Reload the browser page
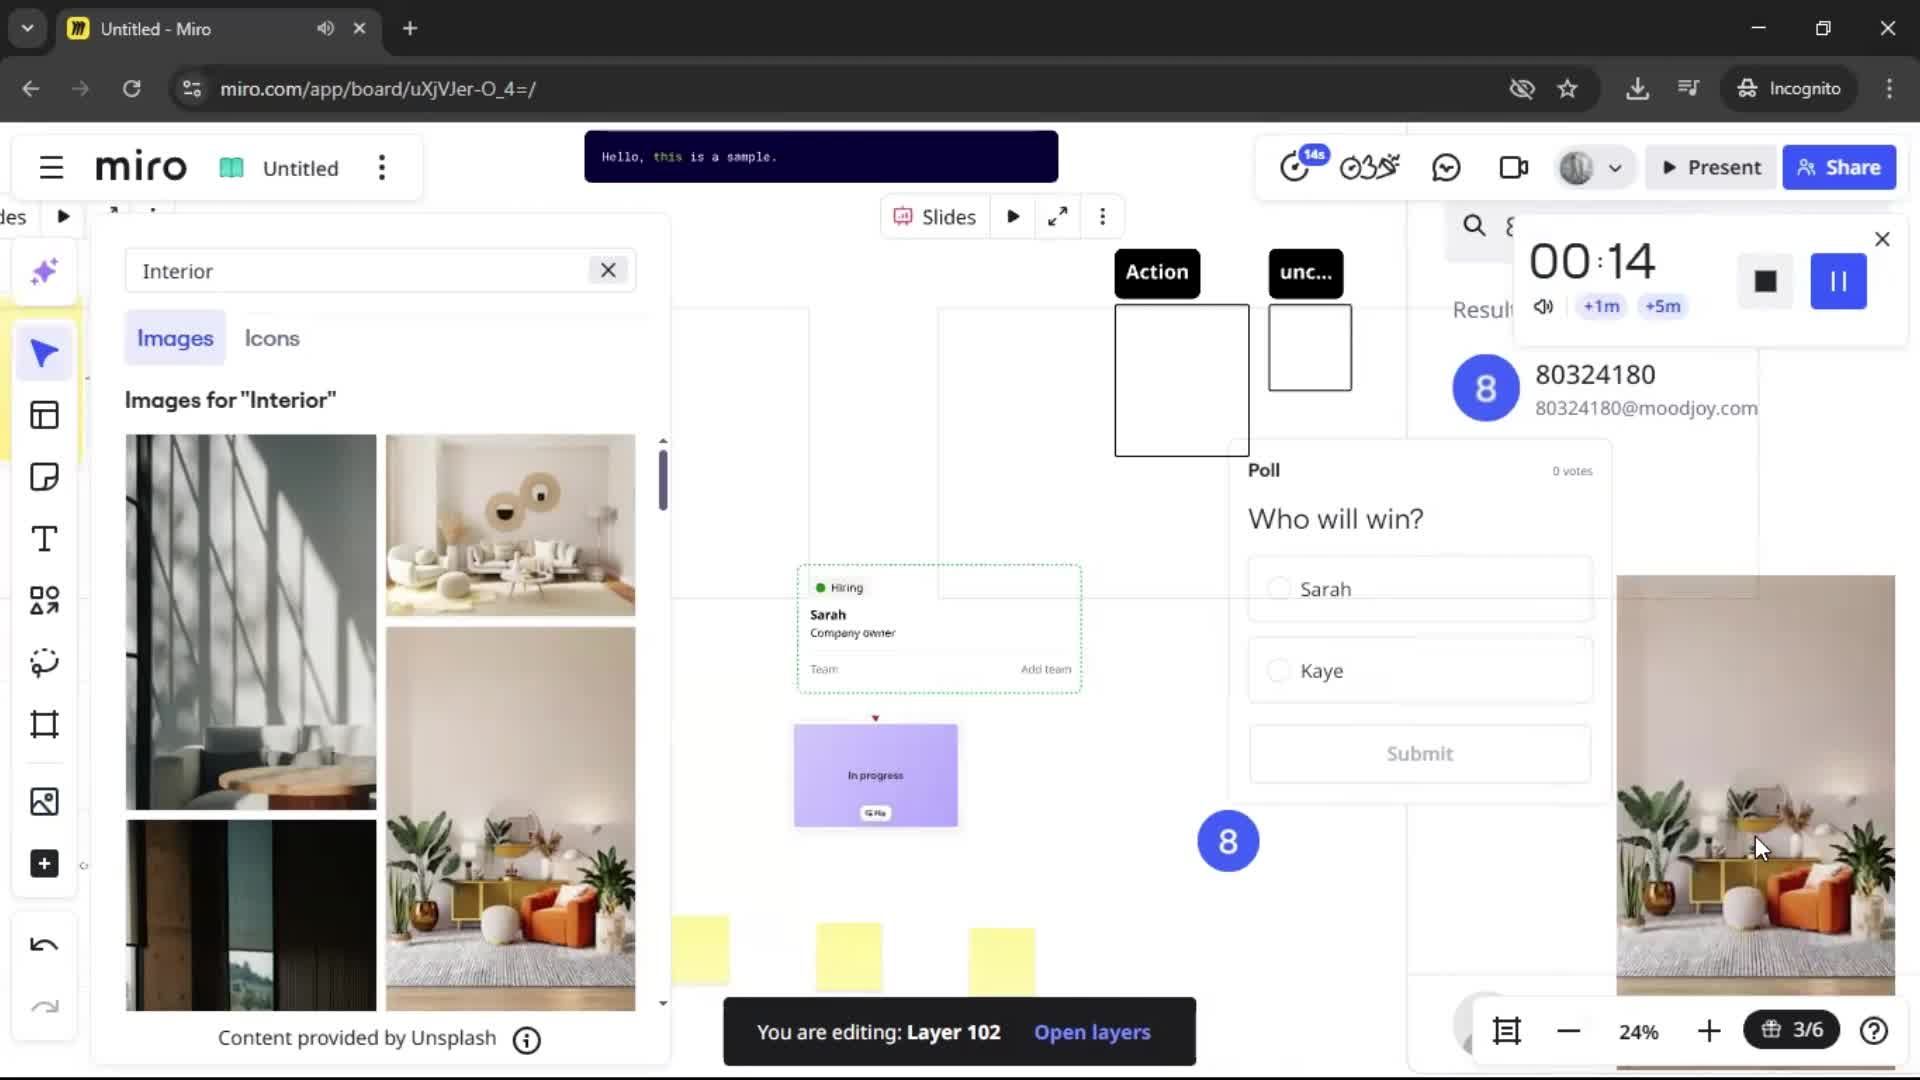Image resolution: width=1920 pixels, height=1080 pixels. pos(131,89)
